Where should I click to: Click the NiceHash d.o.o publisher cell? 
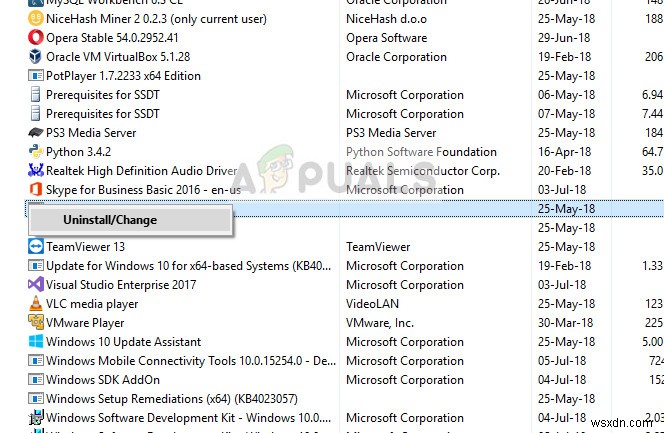click(x=386, y=19)
